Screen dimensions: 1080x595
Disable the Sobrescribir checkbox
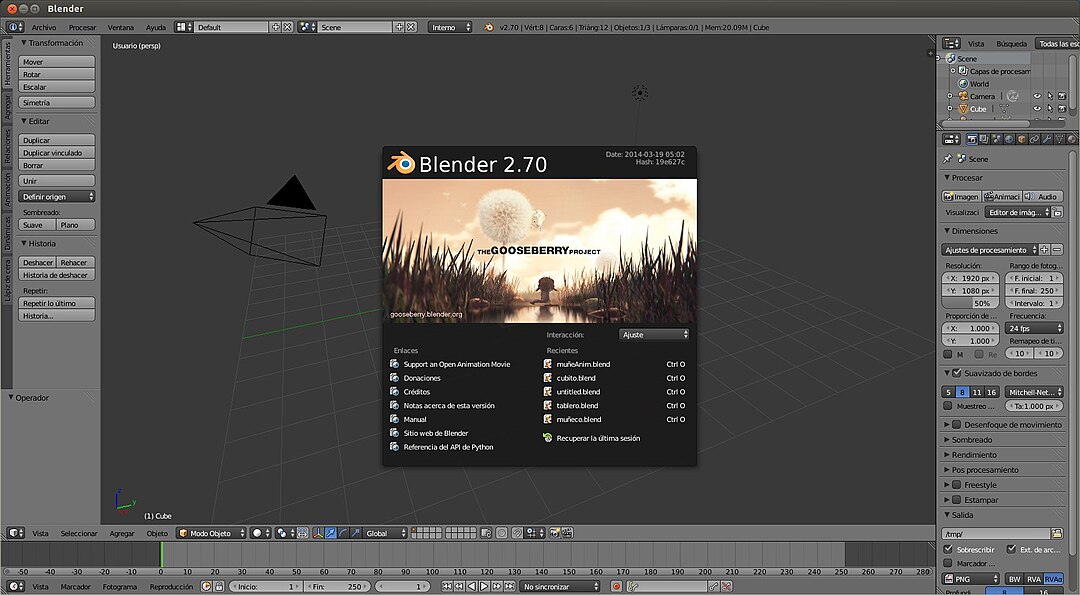(x=949, y=549)
